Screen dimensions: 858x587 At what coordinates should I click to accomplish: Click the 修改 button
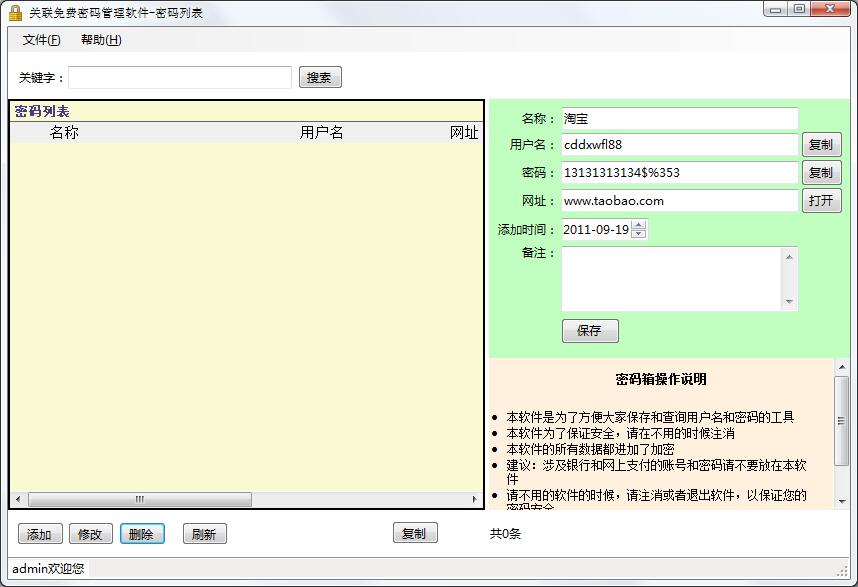[90, 534]
